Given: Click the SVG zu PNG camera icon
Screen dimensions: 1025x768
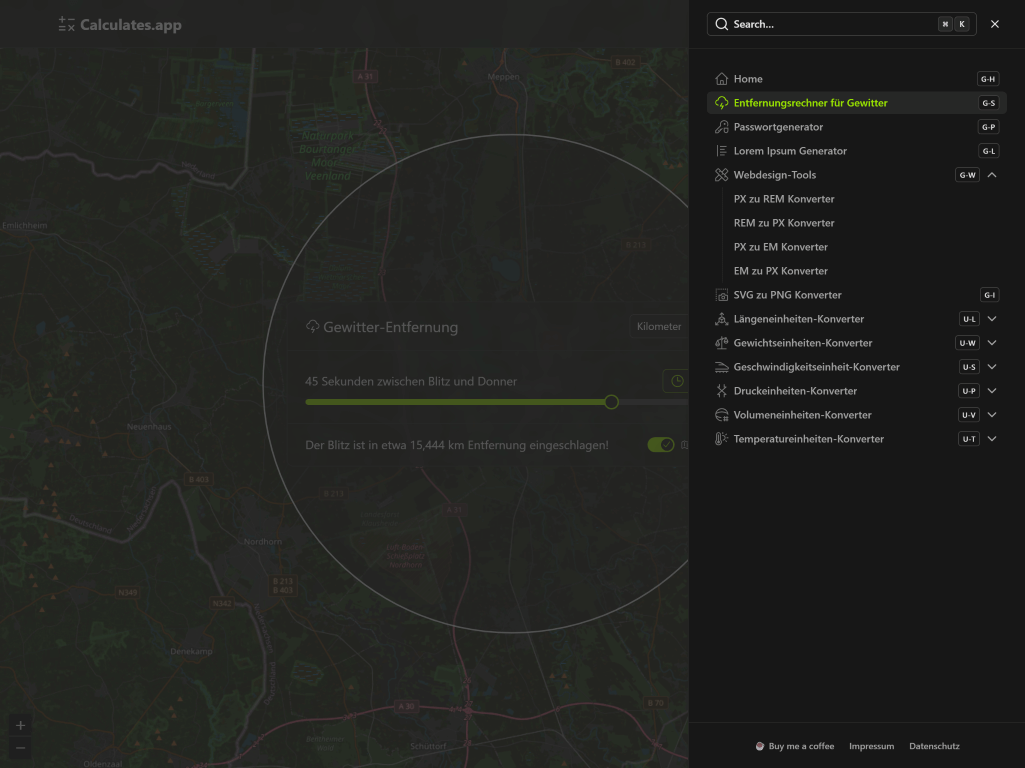Looking at the screenshot, I should coord(722,295).
